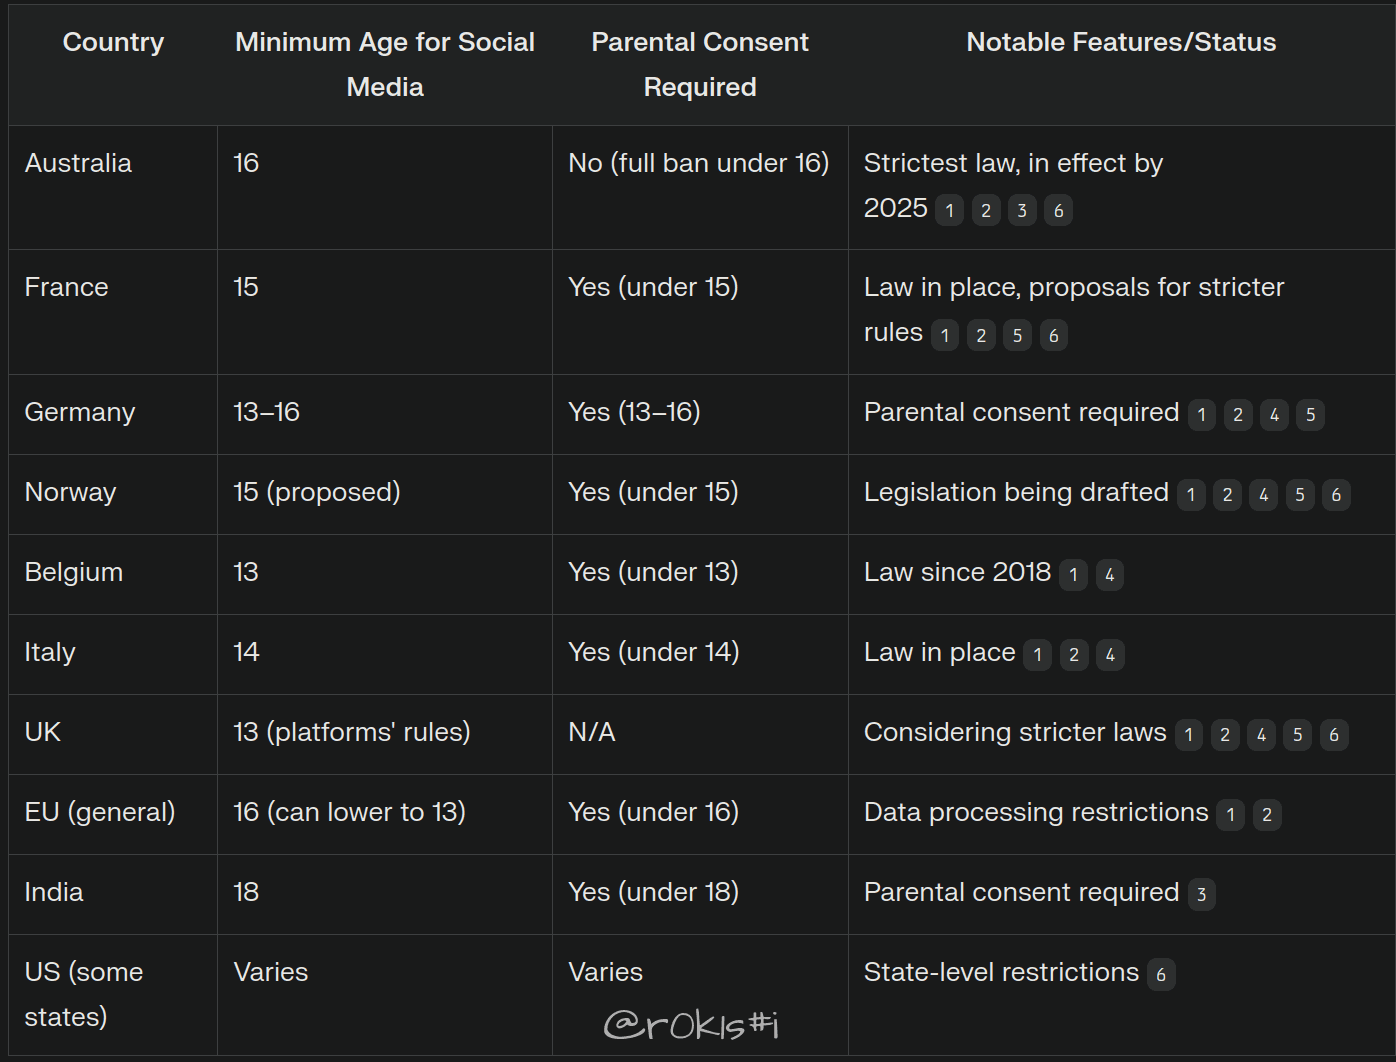Click Minimum Age for Social Media header
The image size is (1396, 1062).
point(385,64)
